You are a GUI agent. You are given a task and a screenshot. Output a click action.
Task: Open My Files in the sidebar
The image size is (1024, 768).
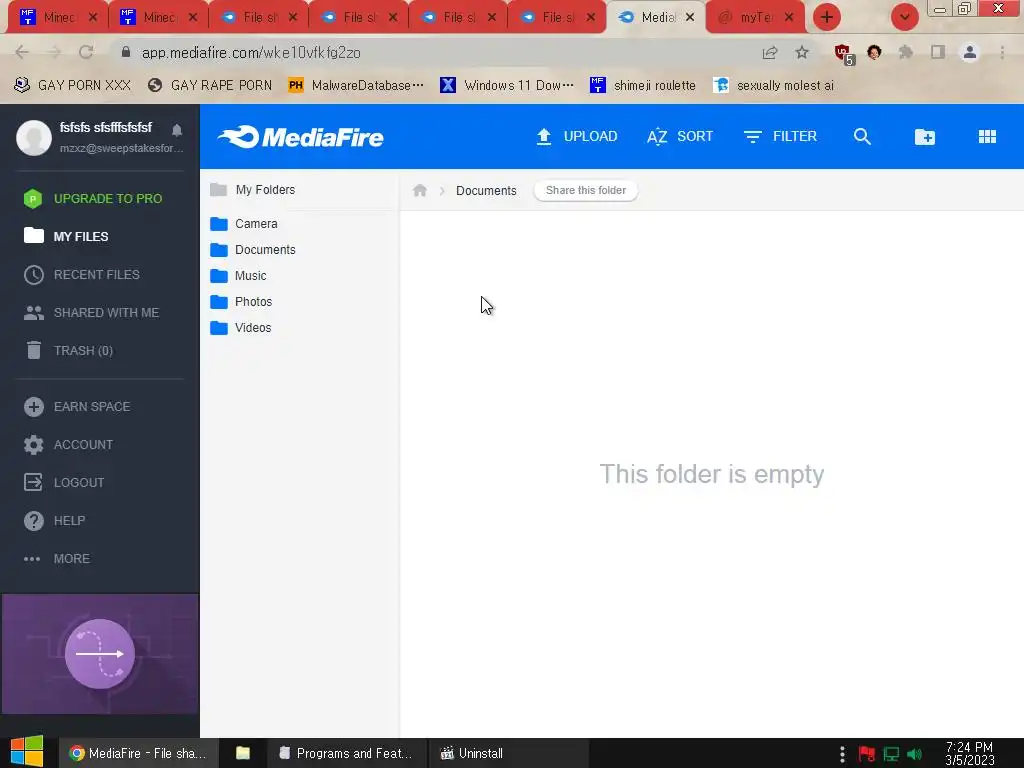66,236
